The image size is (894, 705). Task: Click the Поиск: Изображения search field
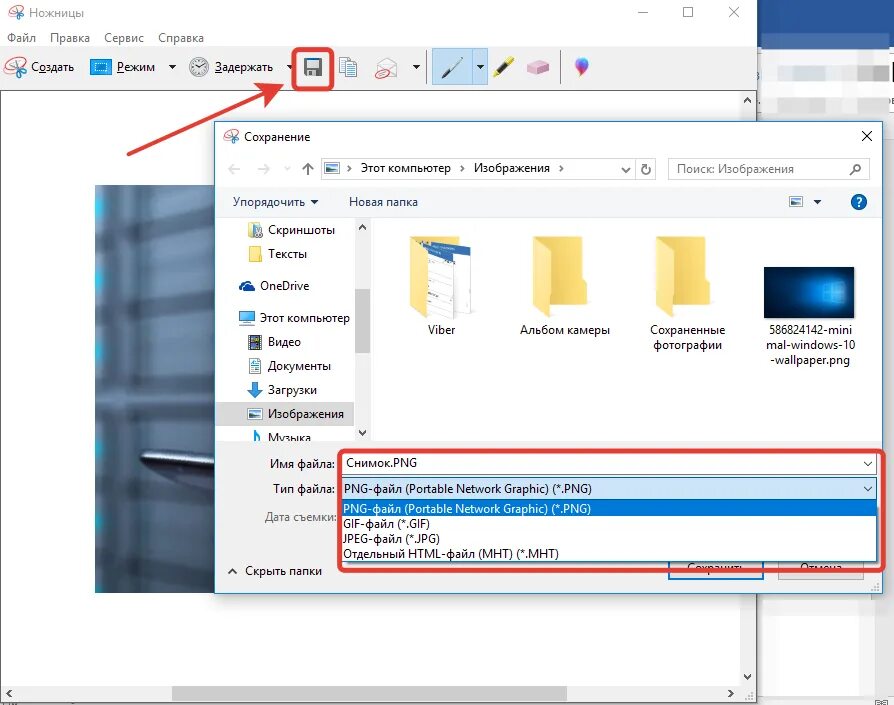pyautogui.click(x=769, y=169)
